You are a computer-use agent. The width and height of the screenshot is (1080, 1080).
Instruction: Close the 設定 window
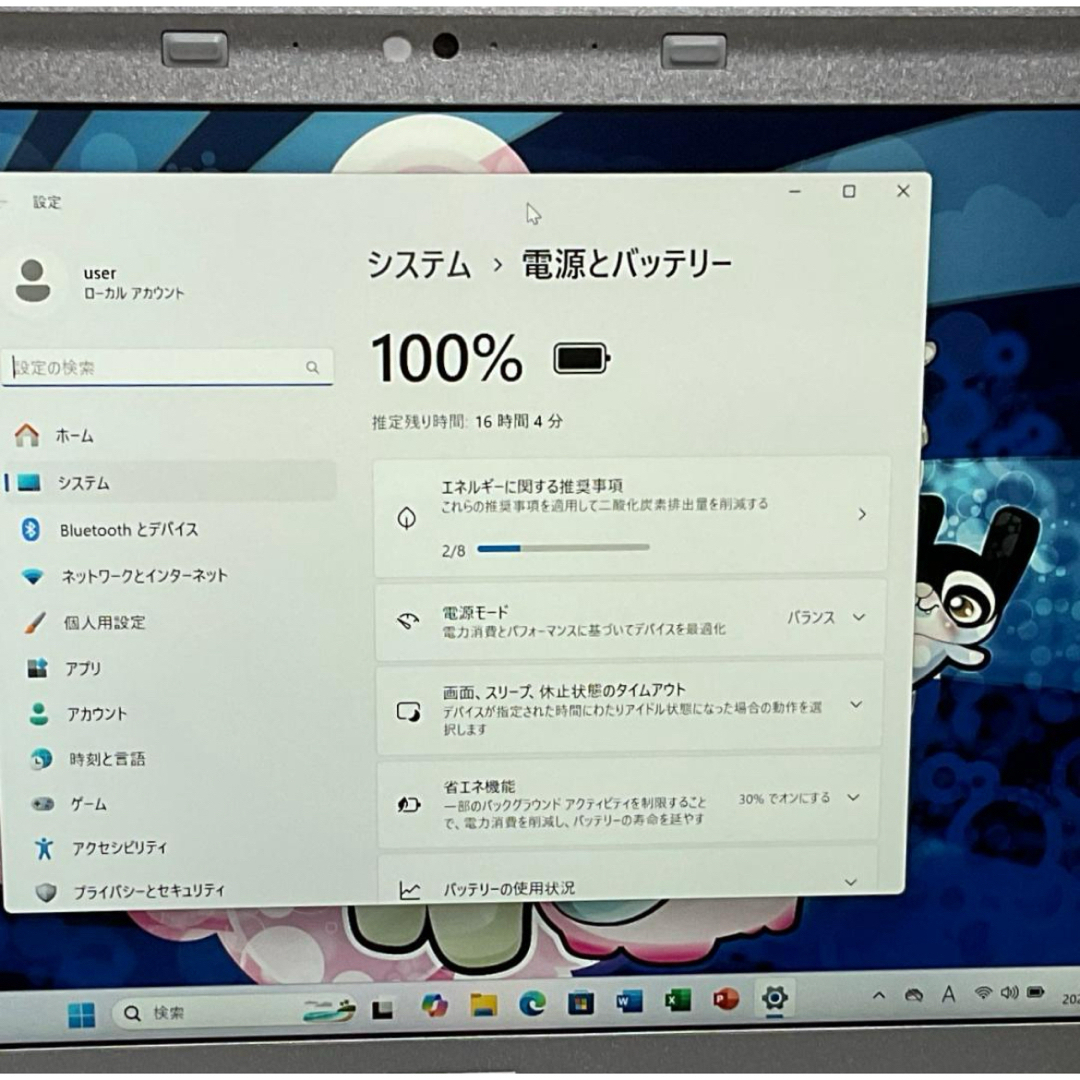[903, 191]
